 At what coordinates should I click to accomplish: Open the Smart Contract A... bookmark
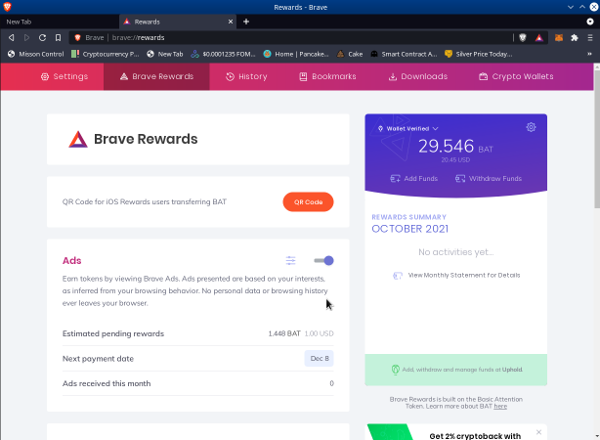pyautogui.click(x=404, y=54)
